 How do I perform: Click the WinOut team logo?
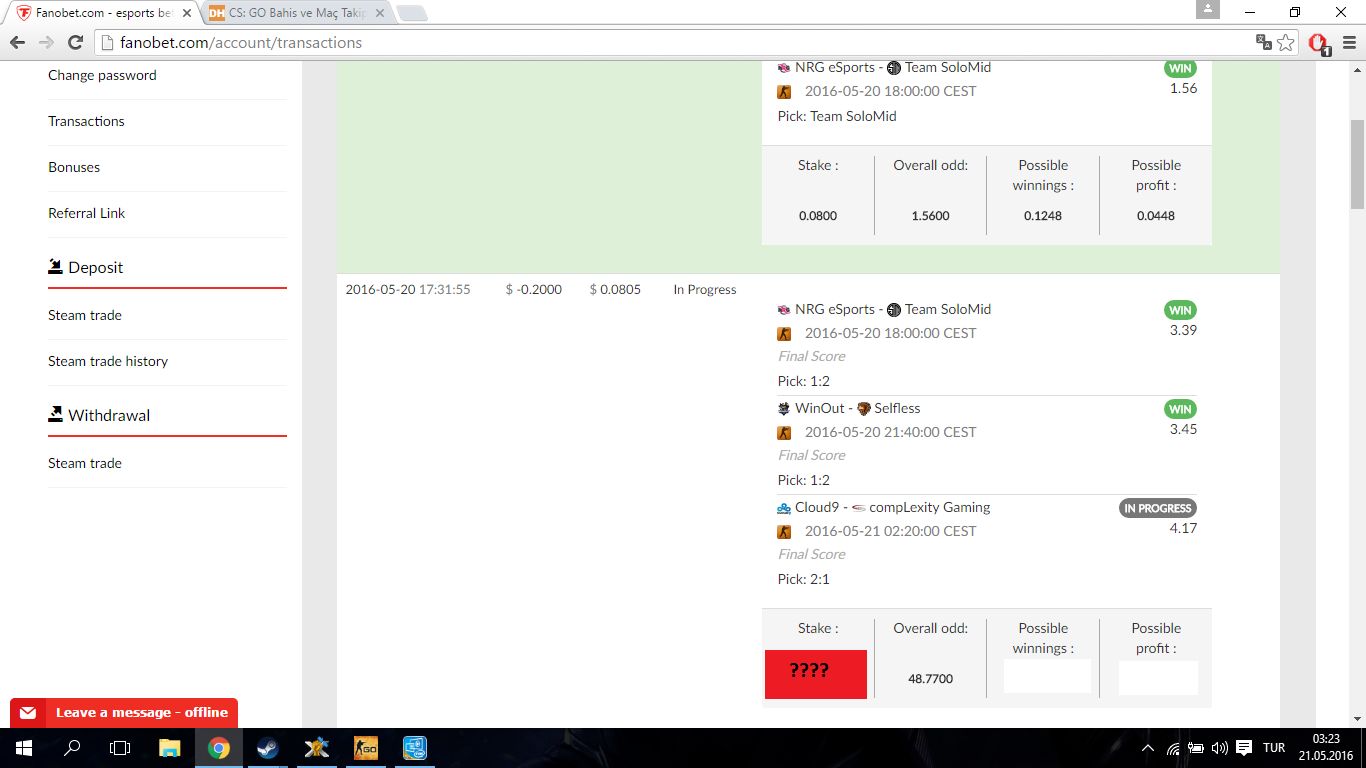pos(784,409)
